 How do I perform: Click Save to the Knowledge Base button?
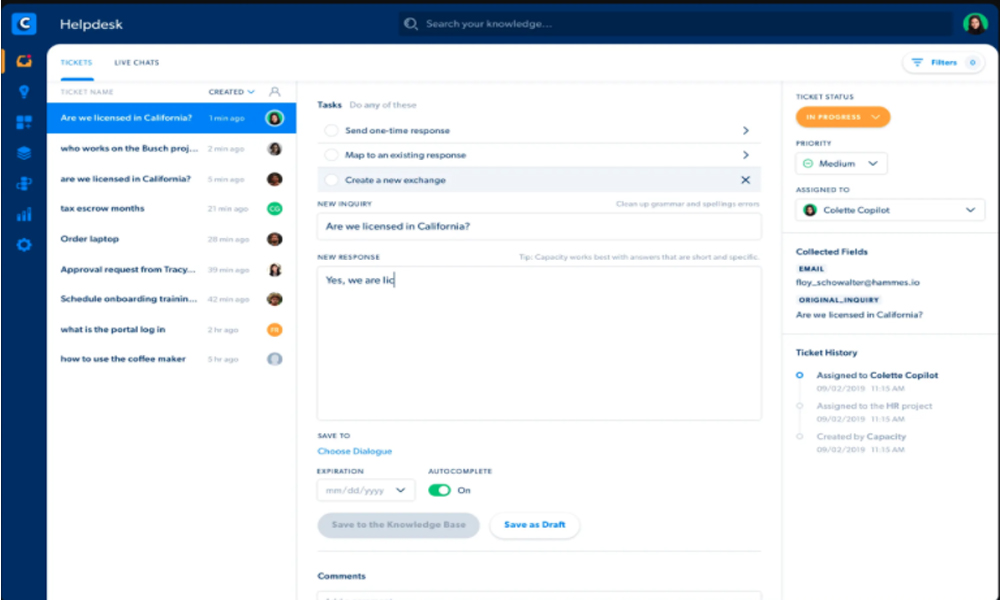pyautogui.click(x=399, y=525)
